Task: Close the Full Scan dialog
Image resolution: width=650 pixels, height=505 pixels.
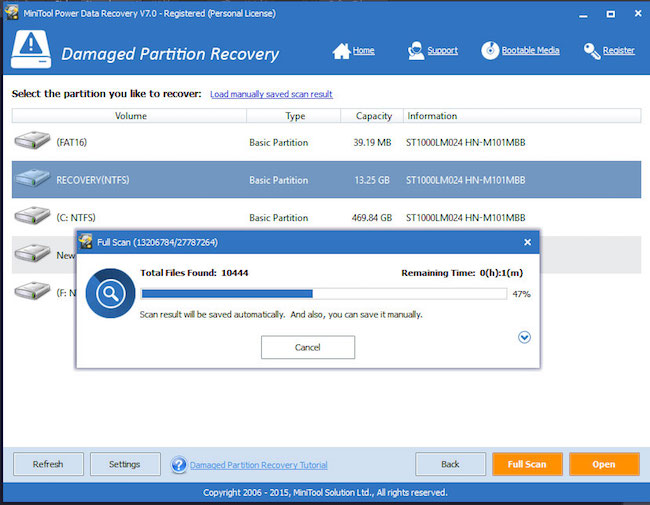Action: point(527,242)
